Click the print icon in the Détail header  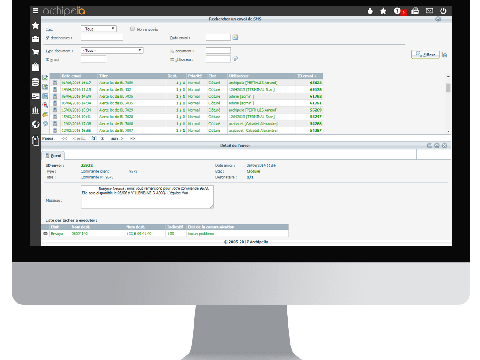click(437, 146)
